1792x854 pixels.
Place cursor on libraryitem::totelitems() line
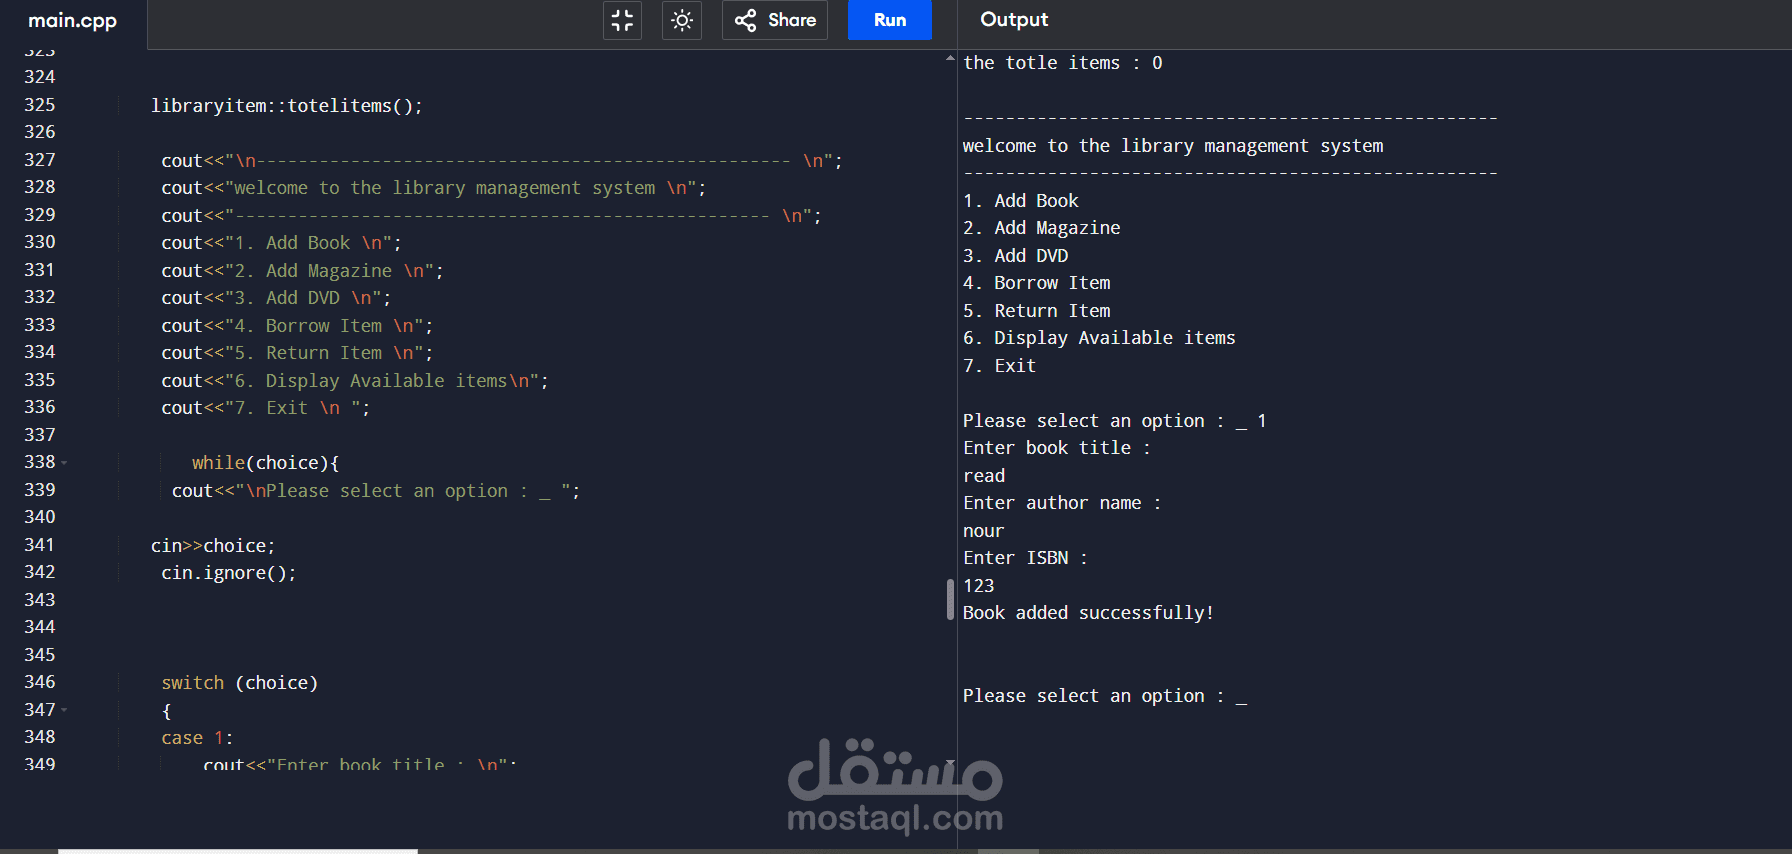(x=287, y=106)
